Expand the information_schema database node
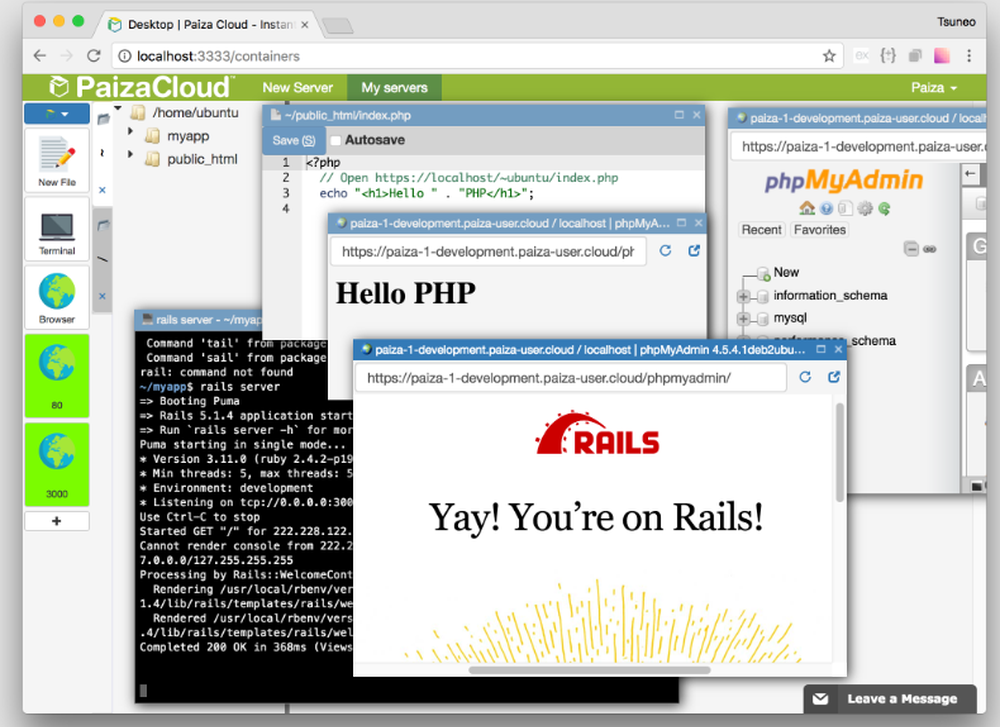 click(743, 296)
